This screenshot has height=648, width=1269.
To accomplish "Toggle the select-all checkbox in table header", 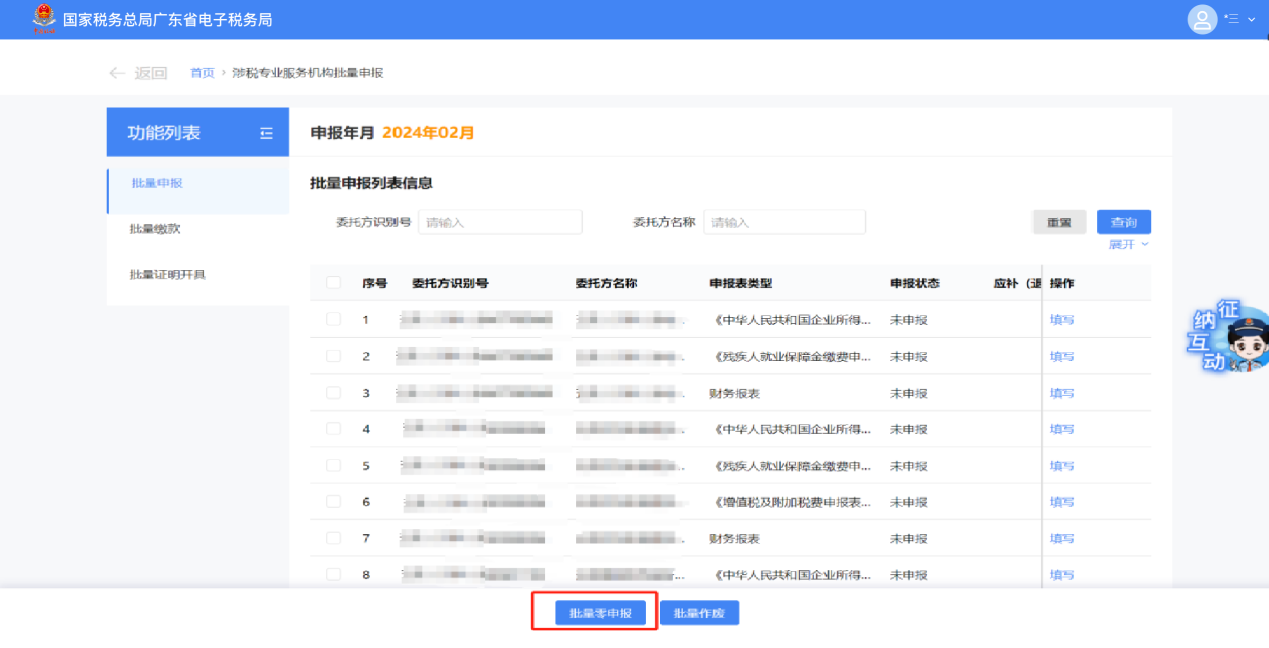I will (x=333, y=283).
